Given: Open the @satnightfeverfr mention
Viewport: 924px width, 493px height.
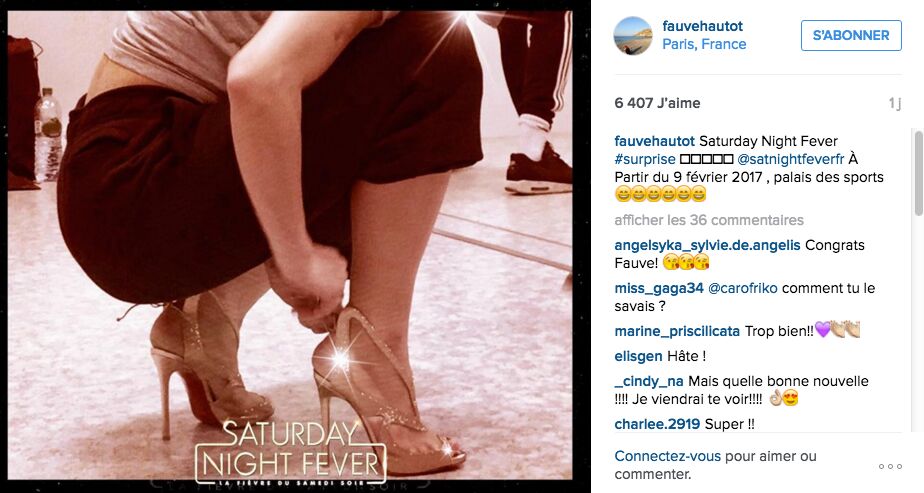Looking at the screenshot, I should pos(790,159).
